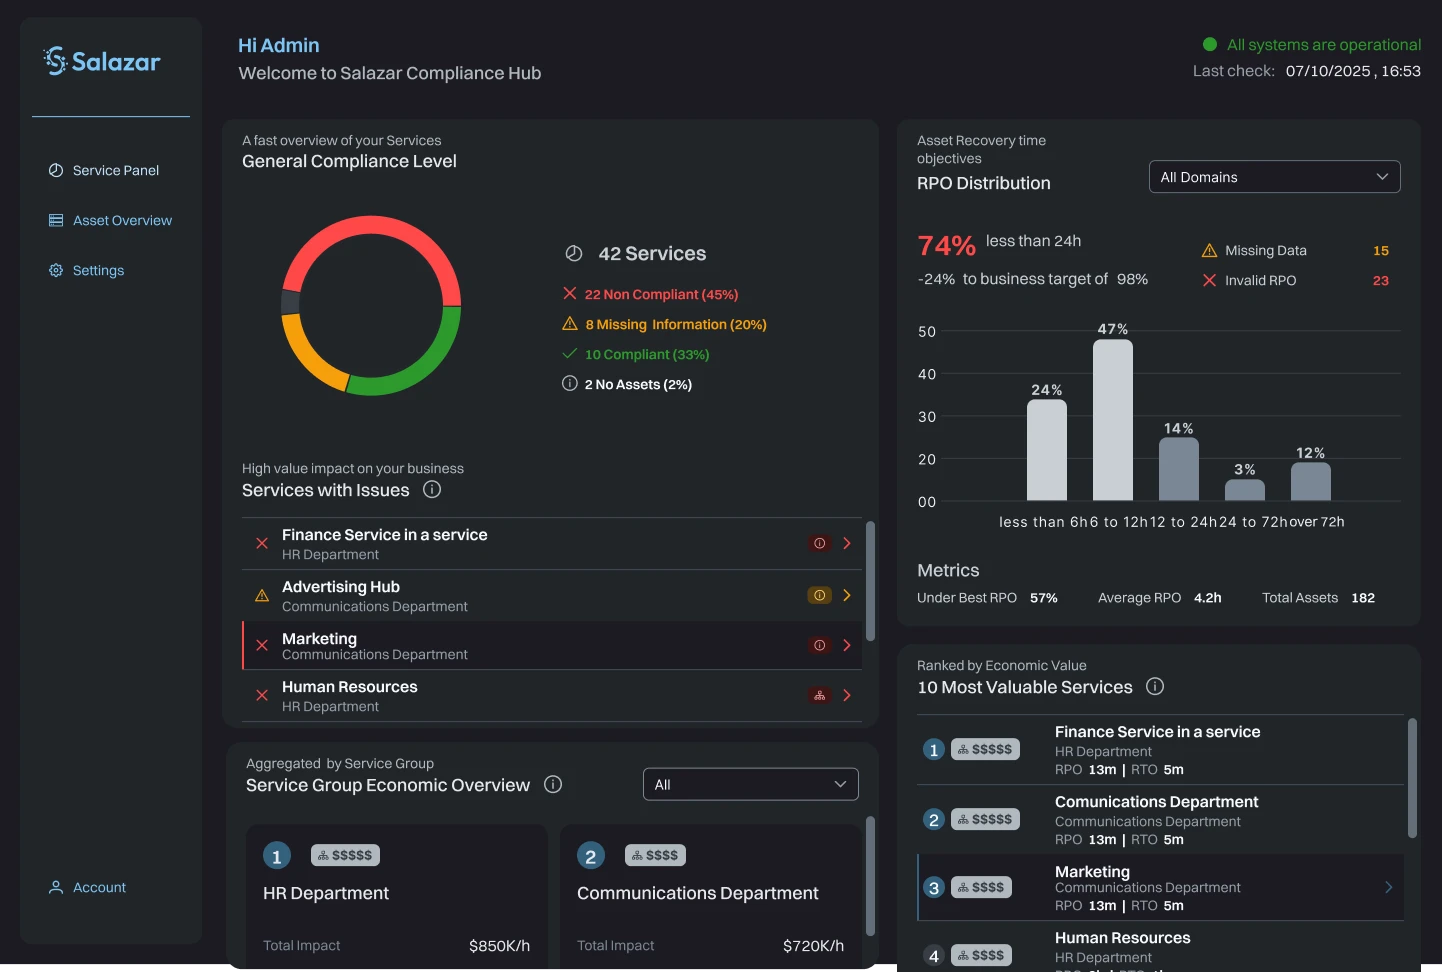Screen dimensions: 1442x972
Task: Expand the Marketing issue row chevron
Action: click(x=847, y=646)
